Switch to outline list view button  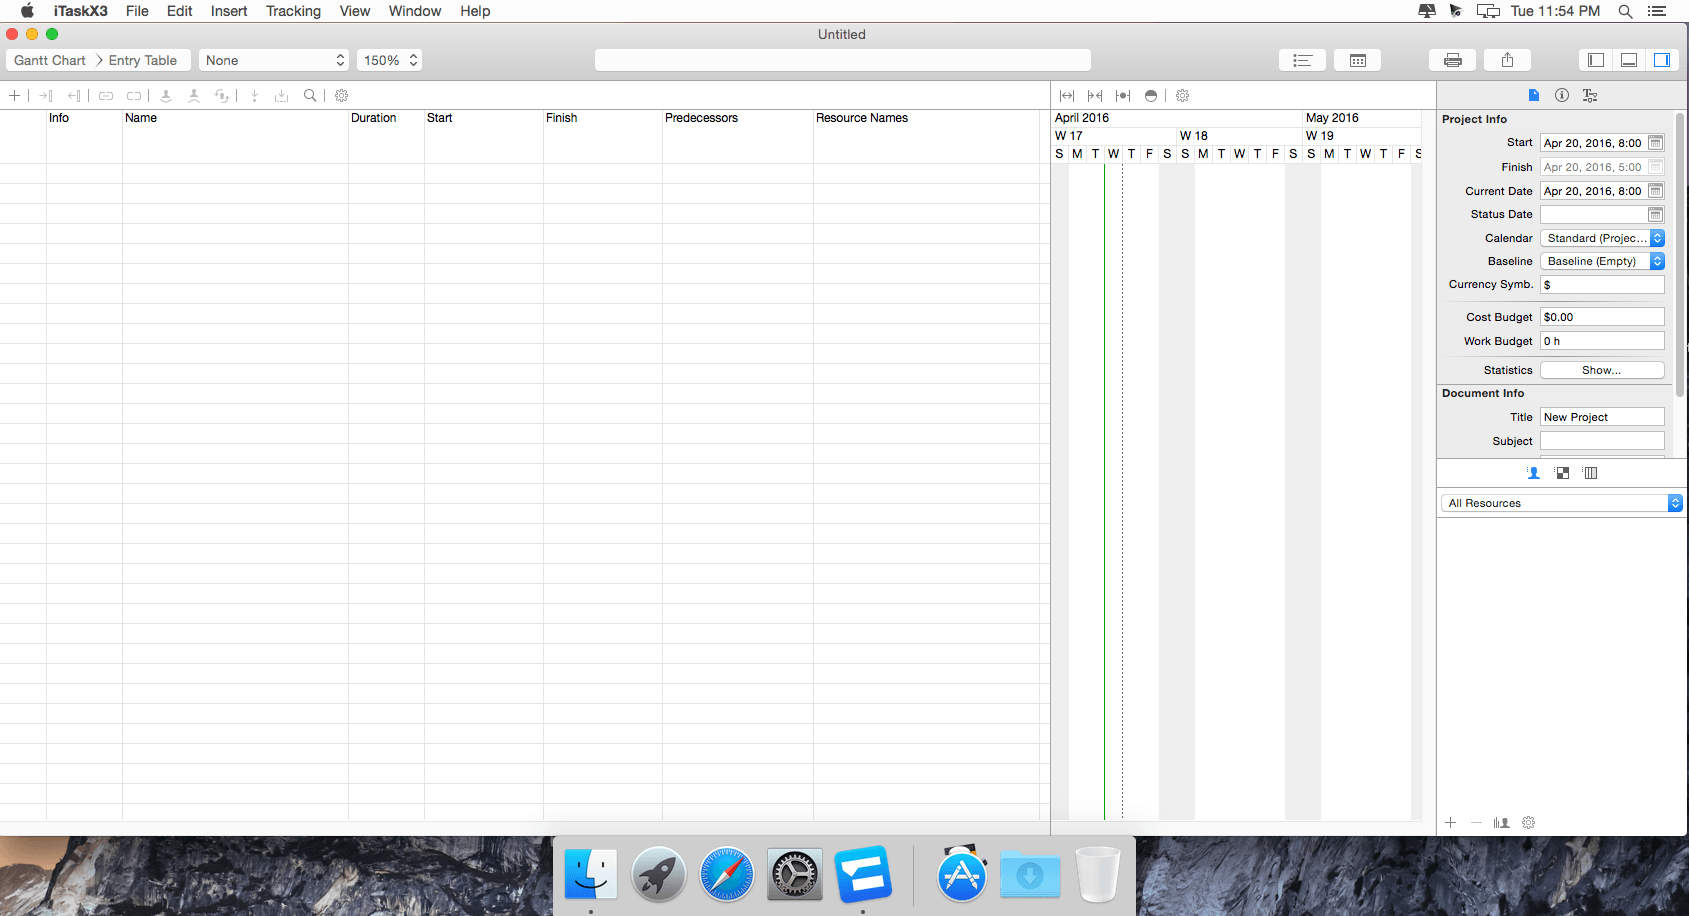[1302, 60]
